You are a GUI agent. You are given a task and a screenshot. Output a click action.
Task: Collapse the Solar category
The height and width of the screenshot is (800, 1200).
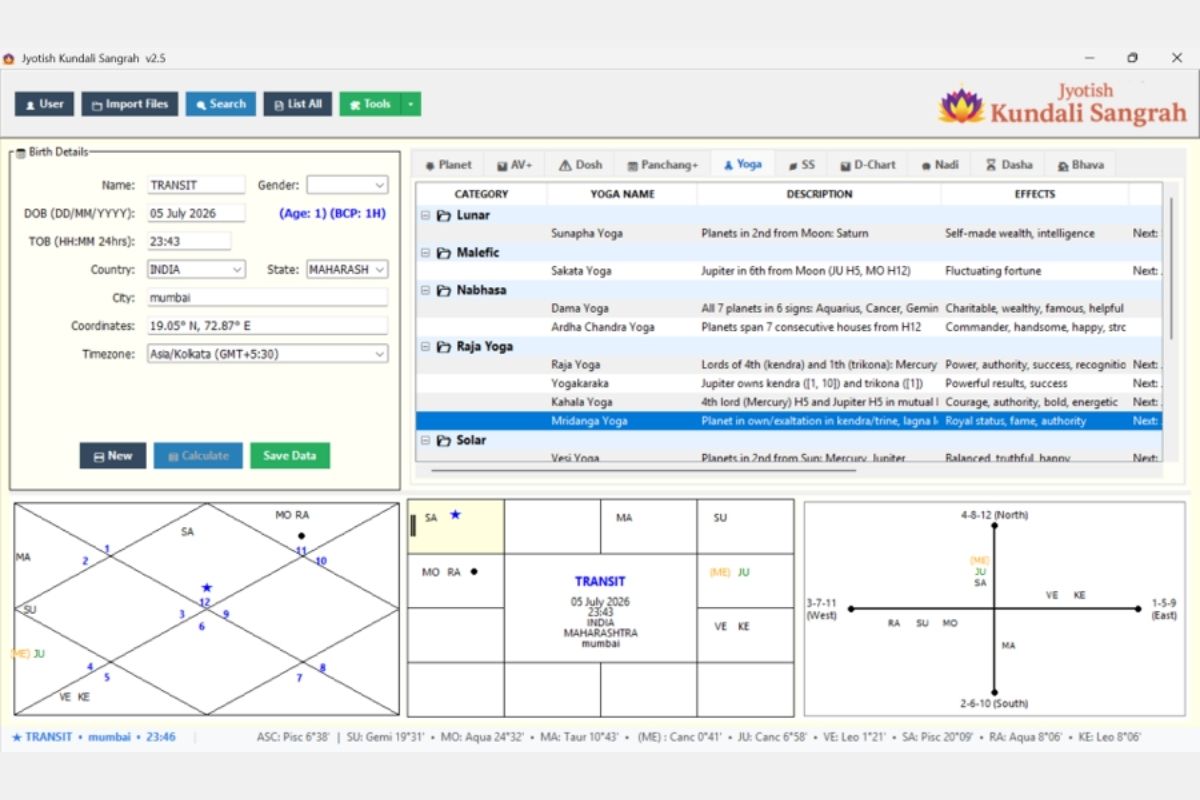click(x=425, y=440)
